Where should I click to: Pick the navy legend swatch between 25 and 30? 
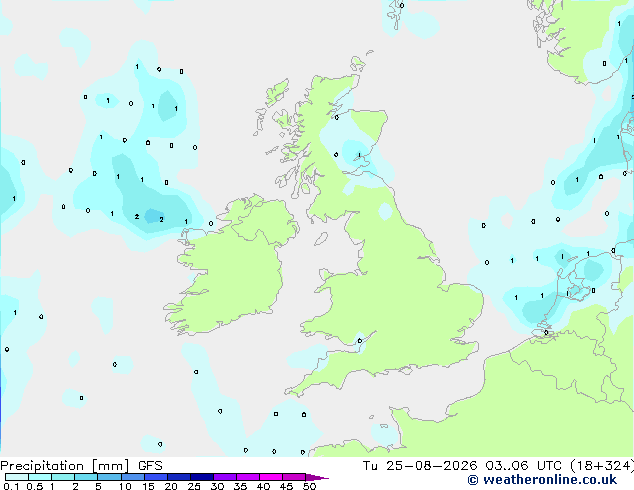pyautogui.click(x=202, y=477)
